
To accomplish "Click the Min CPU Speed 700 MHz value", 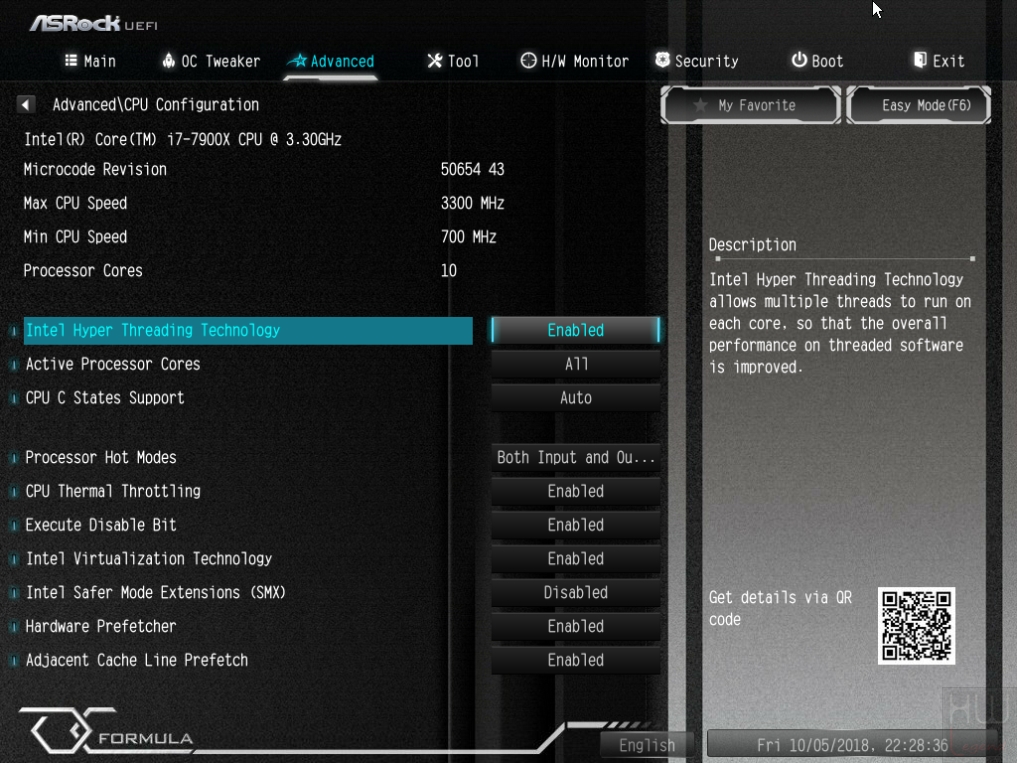I will click(x=468, y=237).
